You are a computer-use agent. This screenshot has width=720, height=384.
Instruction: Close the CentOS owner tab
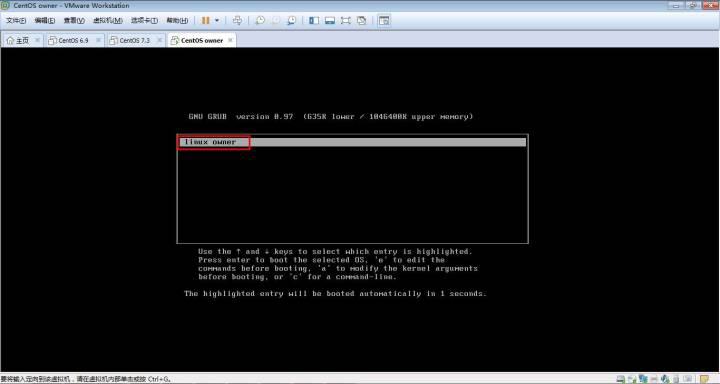pyautogui.click(x=231, y=40)
